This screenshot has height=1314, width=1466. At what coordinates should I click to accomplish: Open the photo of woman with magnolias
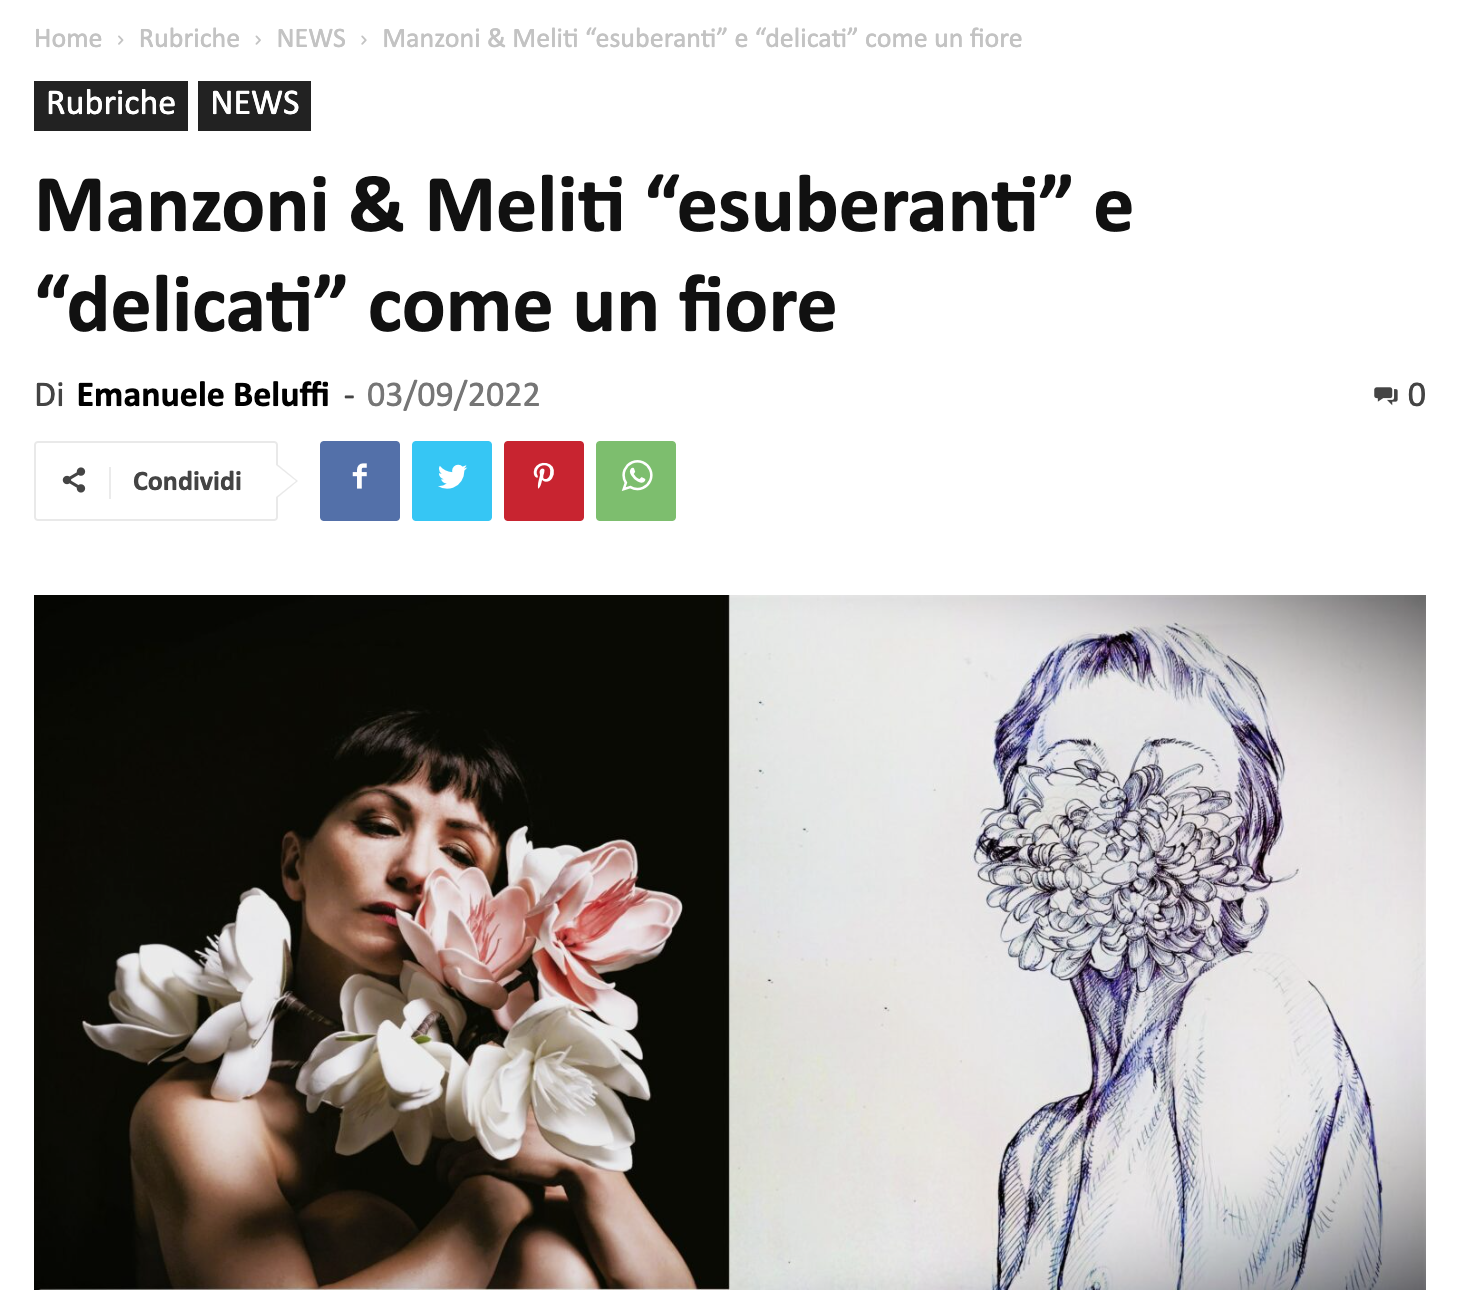[x=381, y=942]
